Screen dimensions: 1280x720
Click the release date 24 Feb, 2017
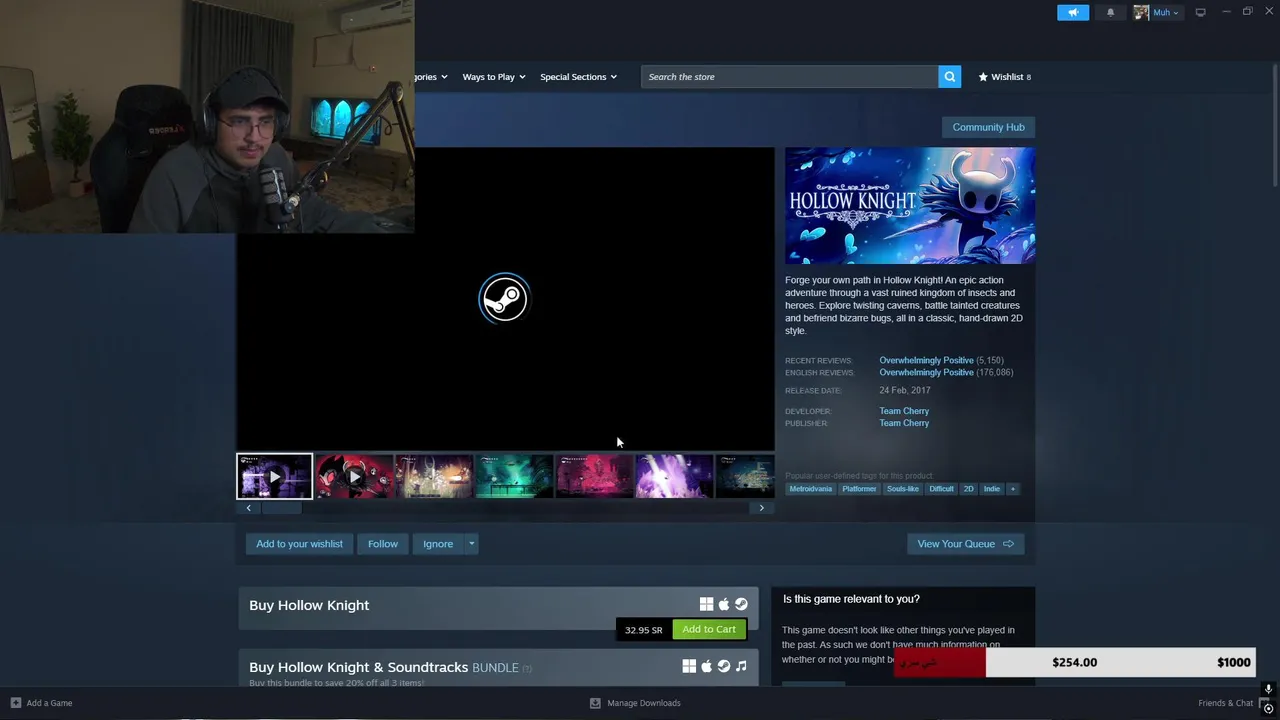[x=905, y=391]
